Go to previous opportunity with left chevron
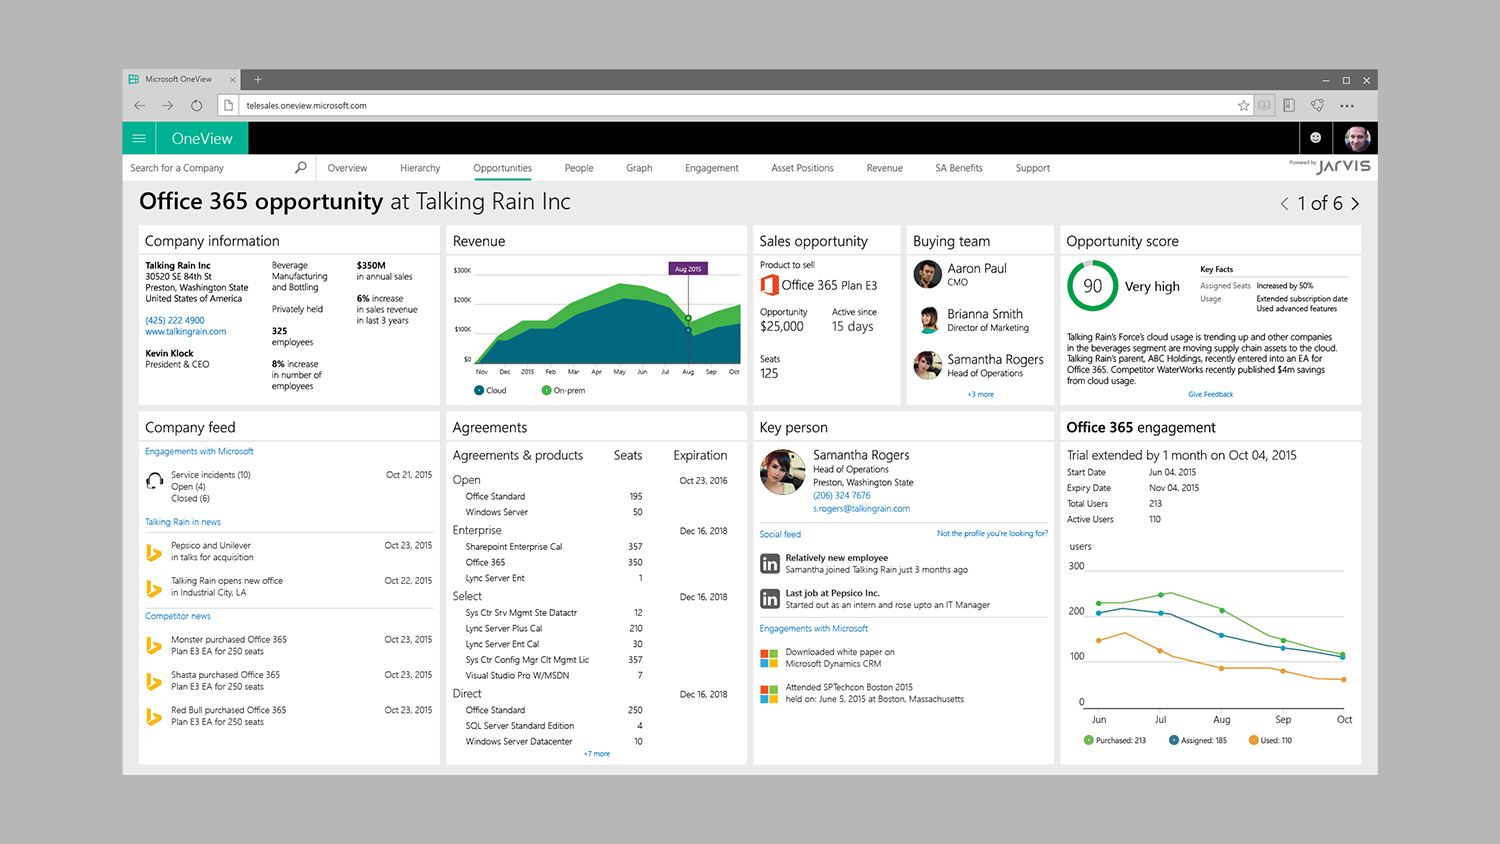The width and height of the screenshot is (1500, 844). (x=1285, y=203)
